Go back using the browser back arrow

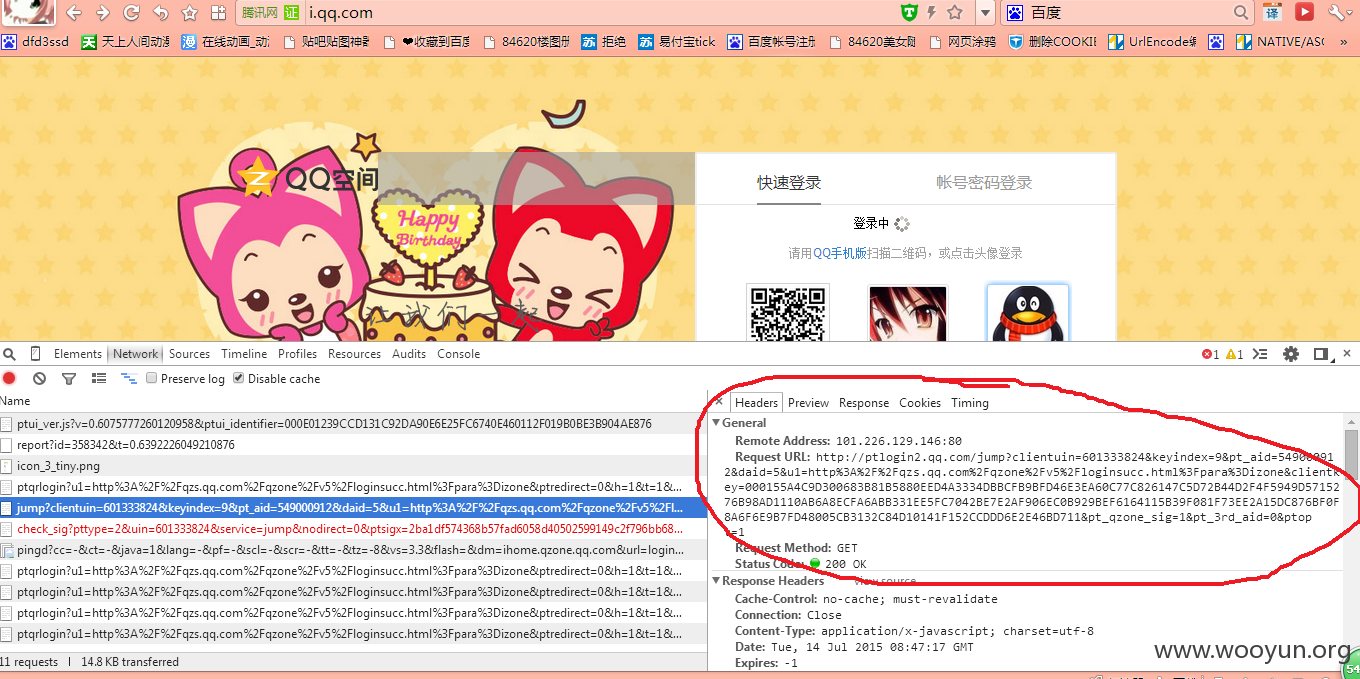point(74,13)
